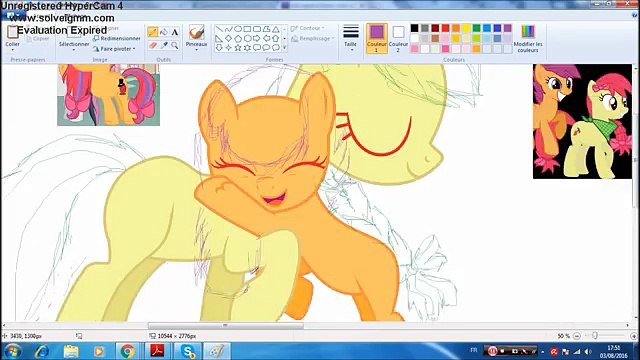This screenshot has width=640, height=360.
Task: Open Adobe Reader from the taskbar
Action: pos(158,351)
